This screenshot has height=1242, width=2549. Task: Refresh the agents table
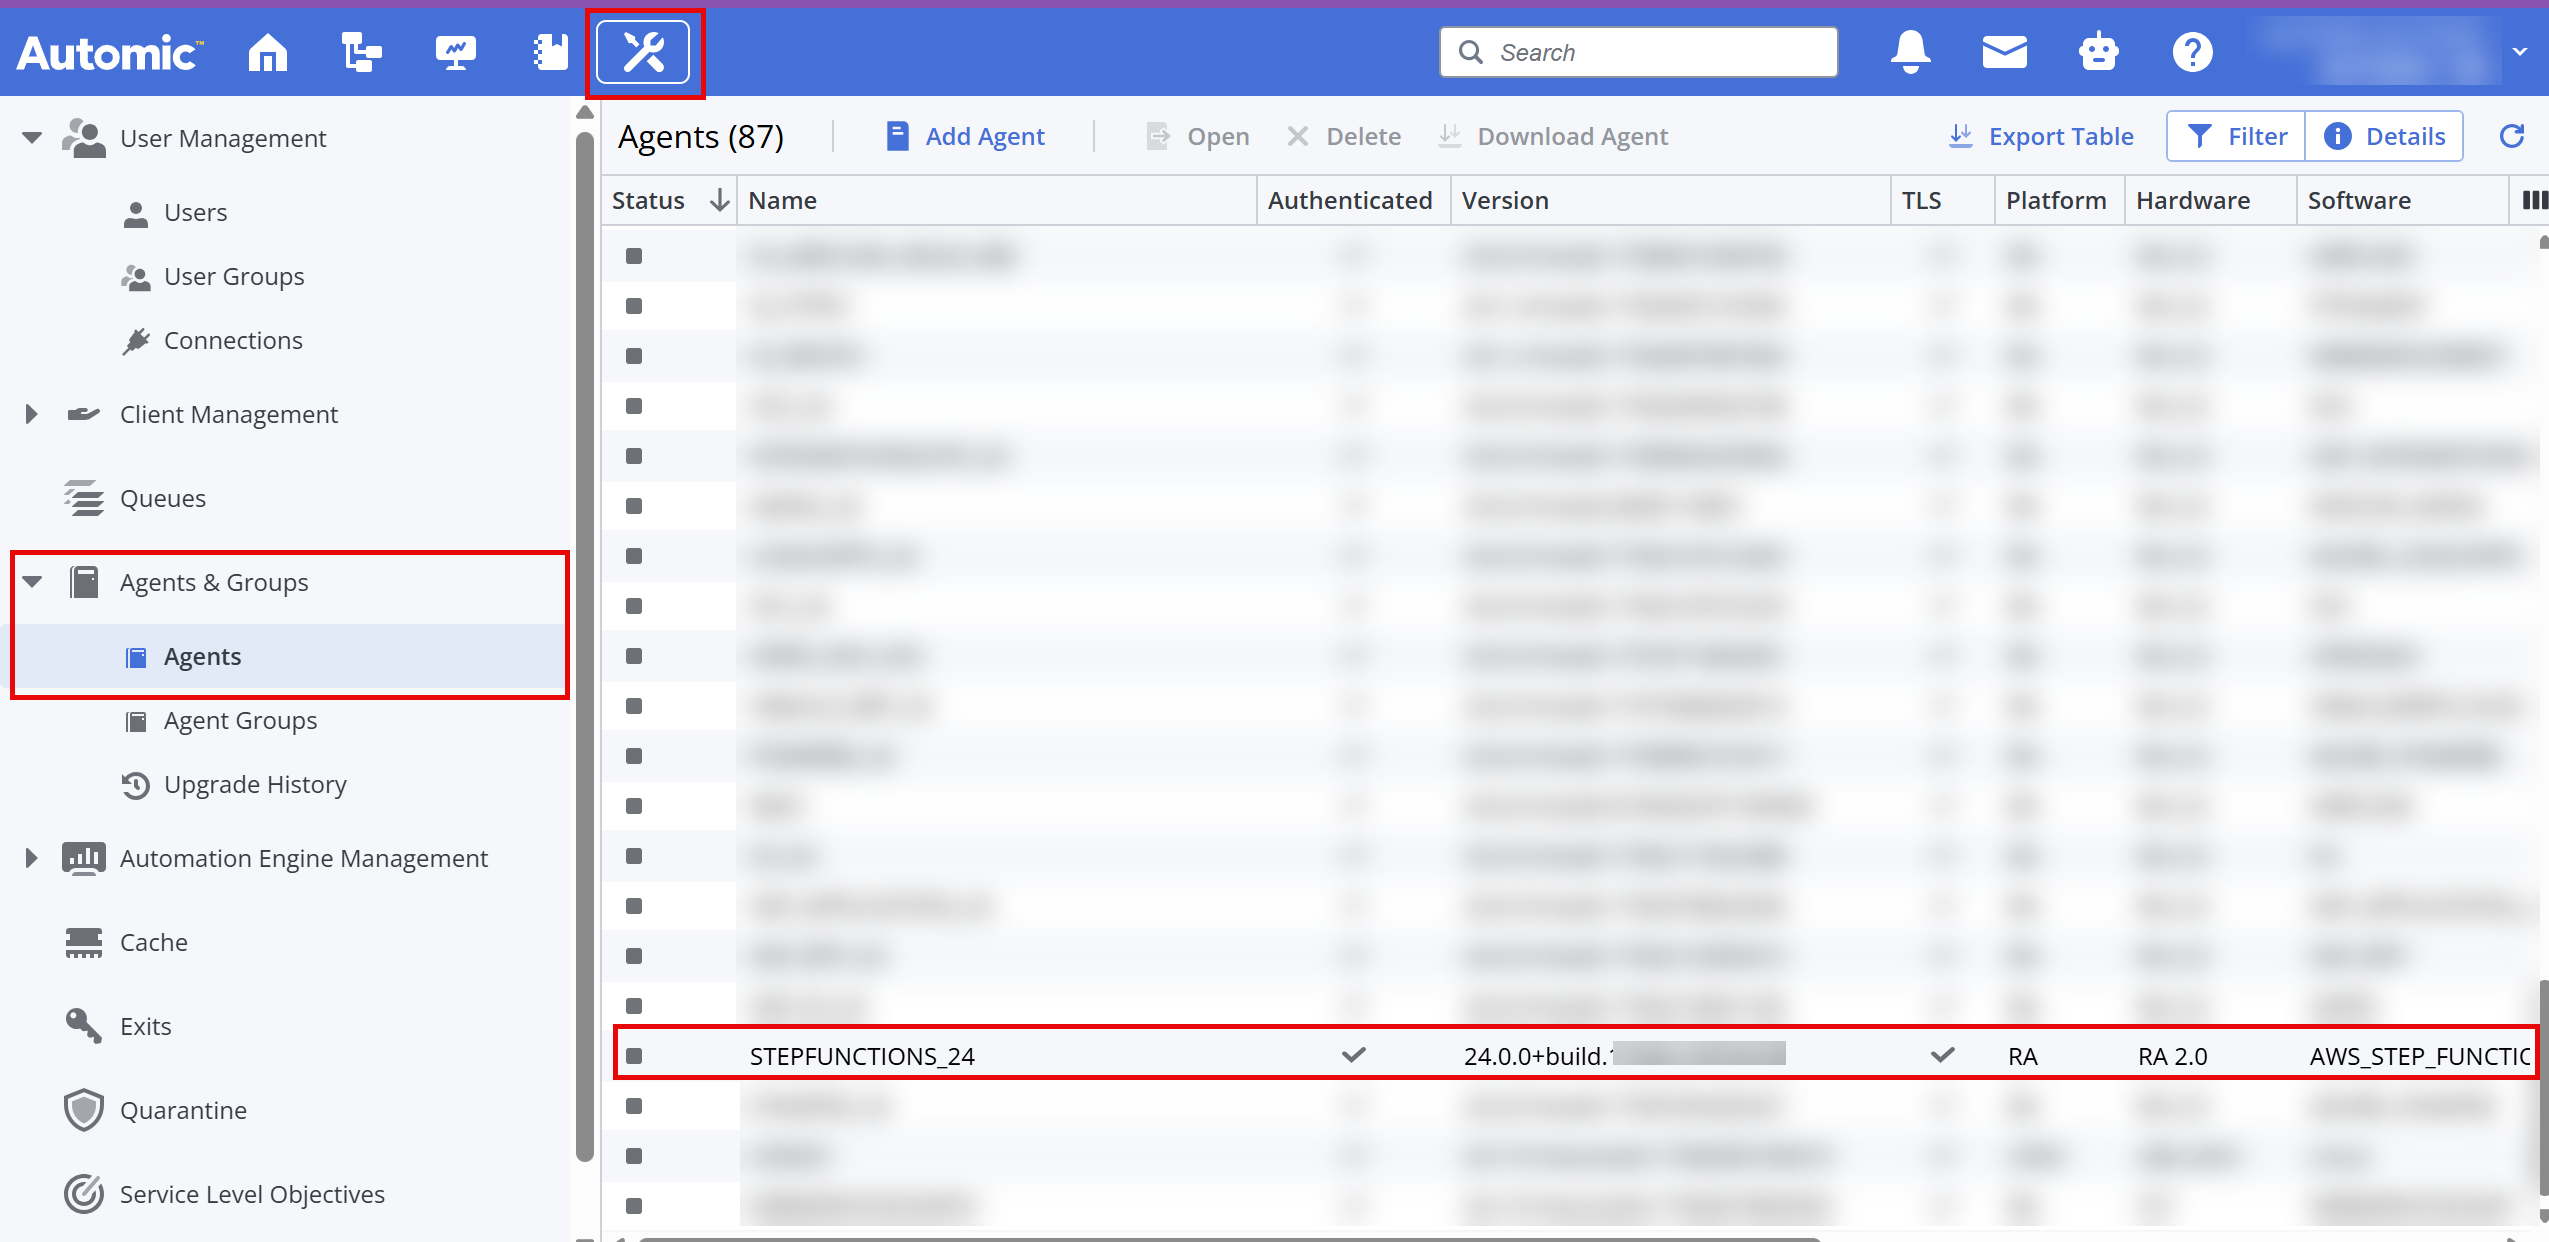tap(2512, 136)
